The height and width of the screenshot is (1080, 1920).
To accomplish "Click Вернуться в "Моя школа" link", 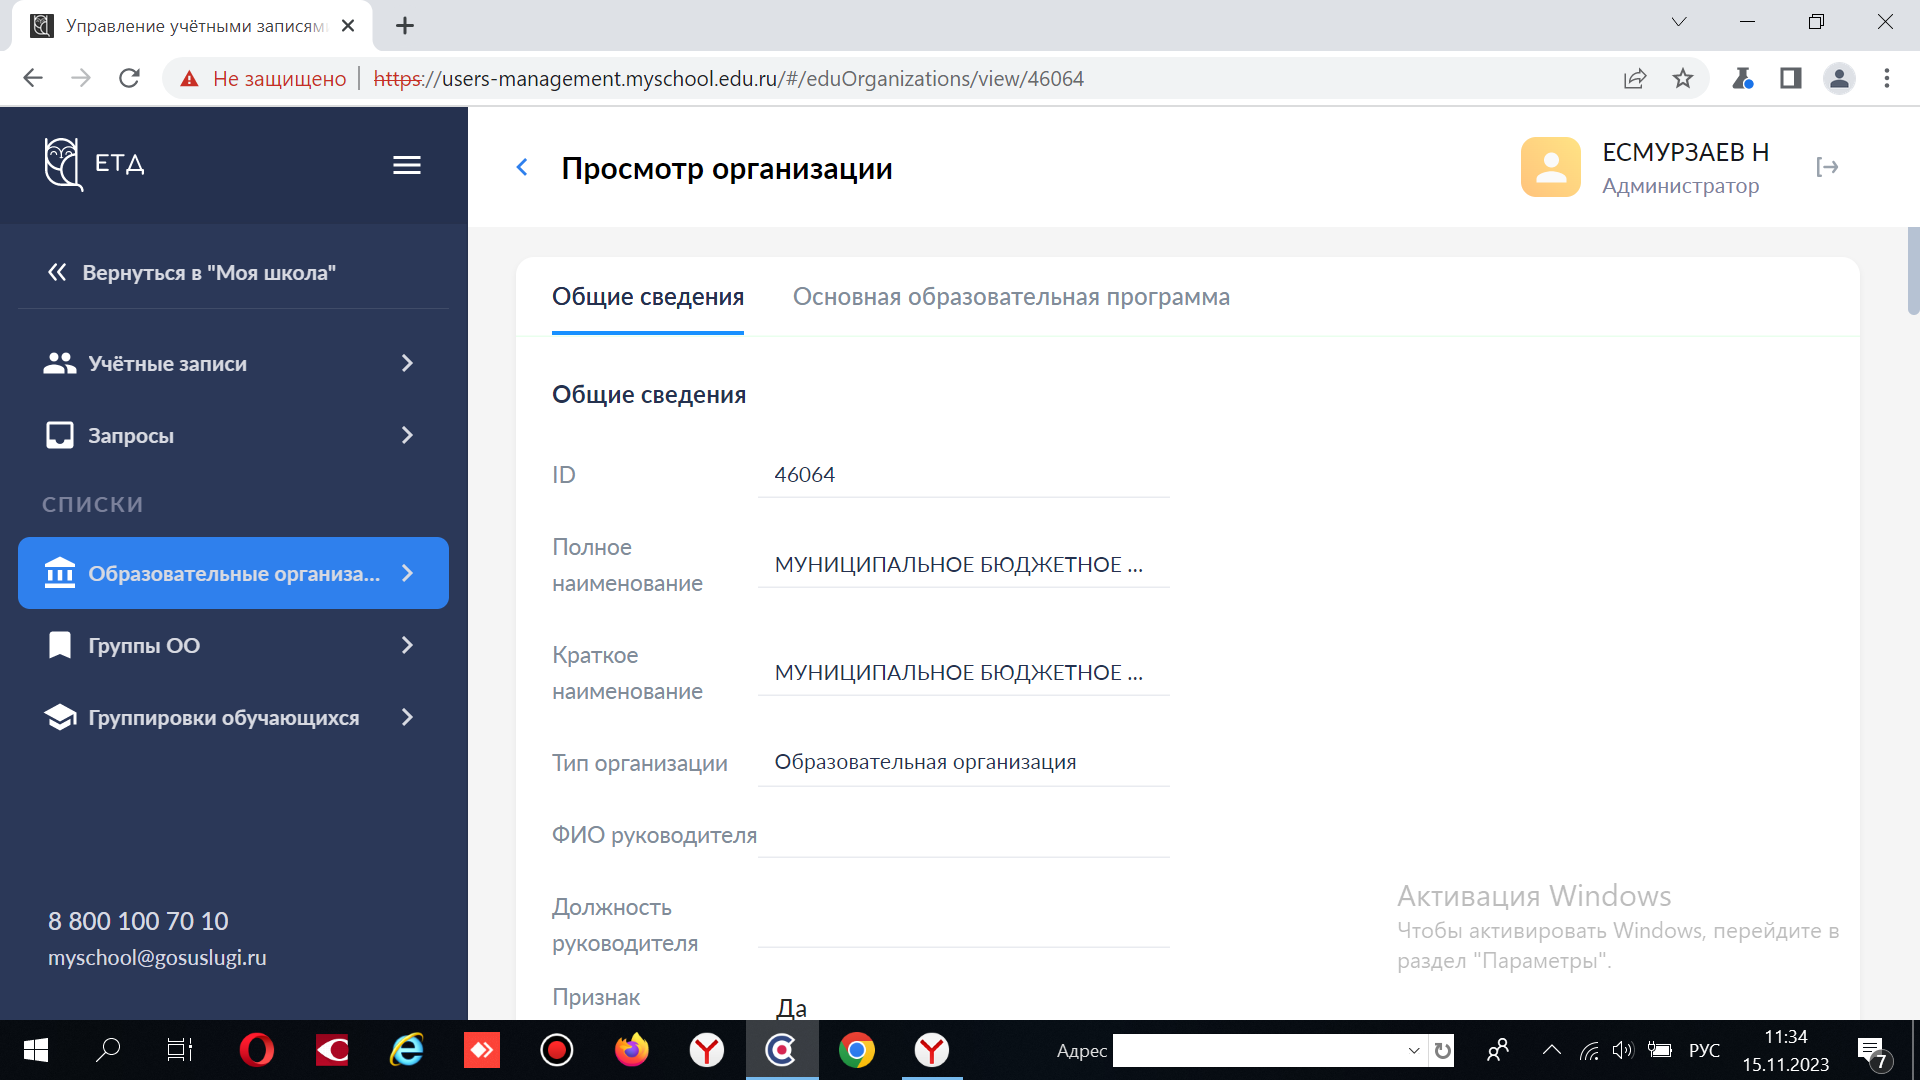I will (x=207, y=272).
